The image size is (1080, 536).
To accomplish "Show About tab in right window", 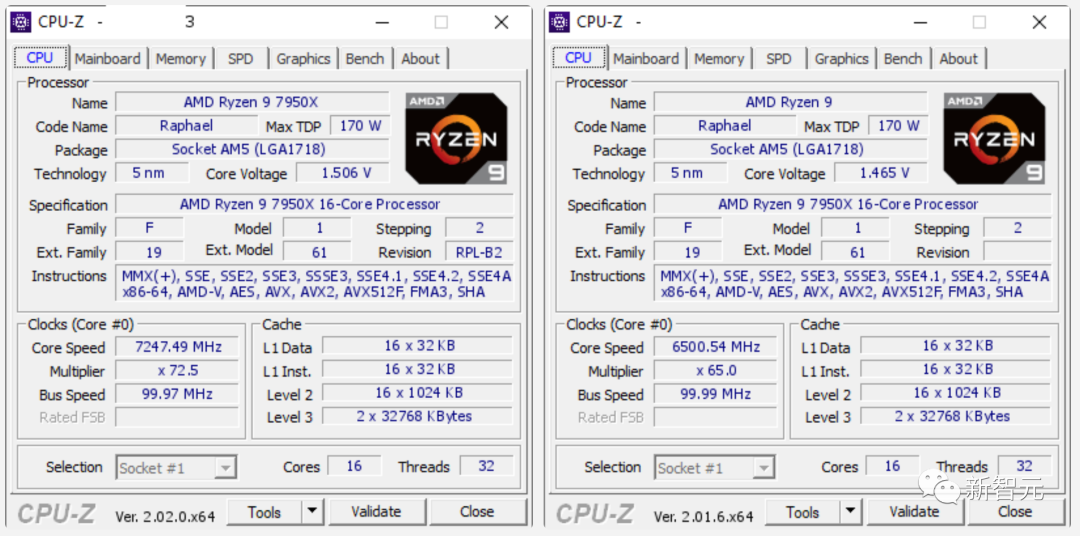I will coord(959,59).
